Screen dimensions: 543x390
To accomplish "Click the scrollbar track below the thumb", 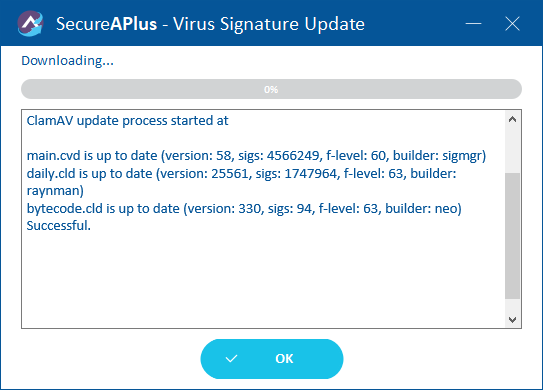I will [x=513, y=305].
